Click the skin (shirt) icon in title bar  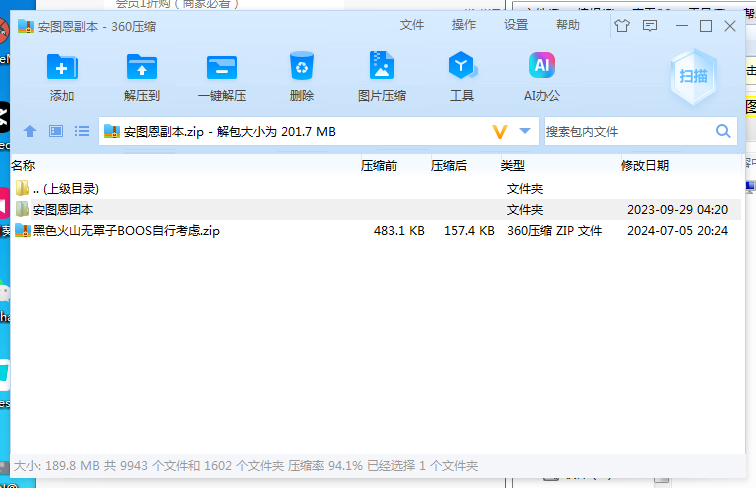coord(622,26)
